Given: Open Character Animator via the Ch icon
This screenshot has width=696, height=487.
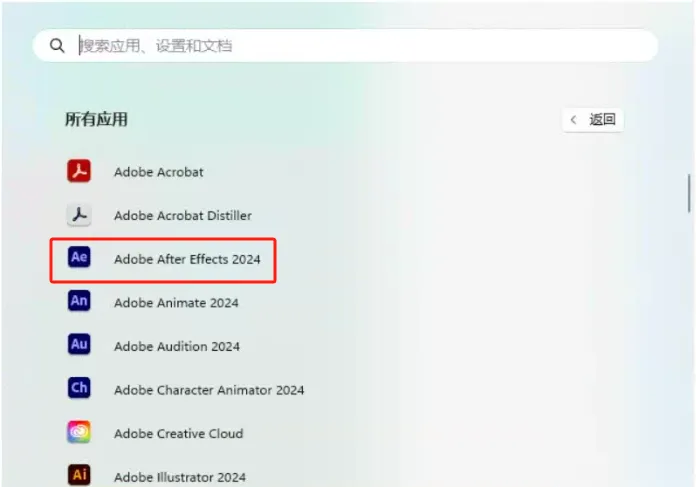Looking at the screenshot, I should (79, 388).
